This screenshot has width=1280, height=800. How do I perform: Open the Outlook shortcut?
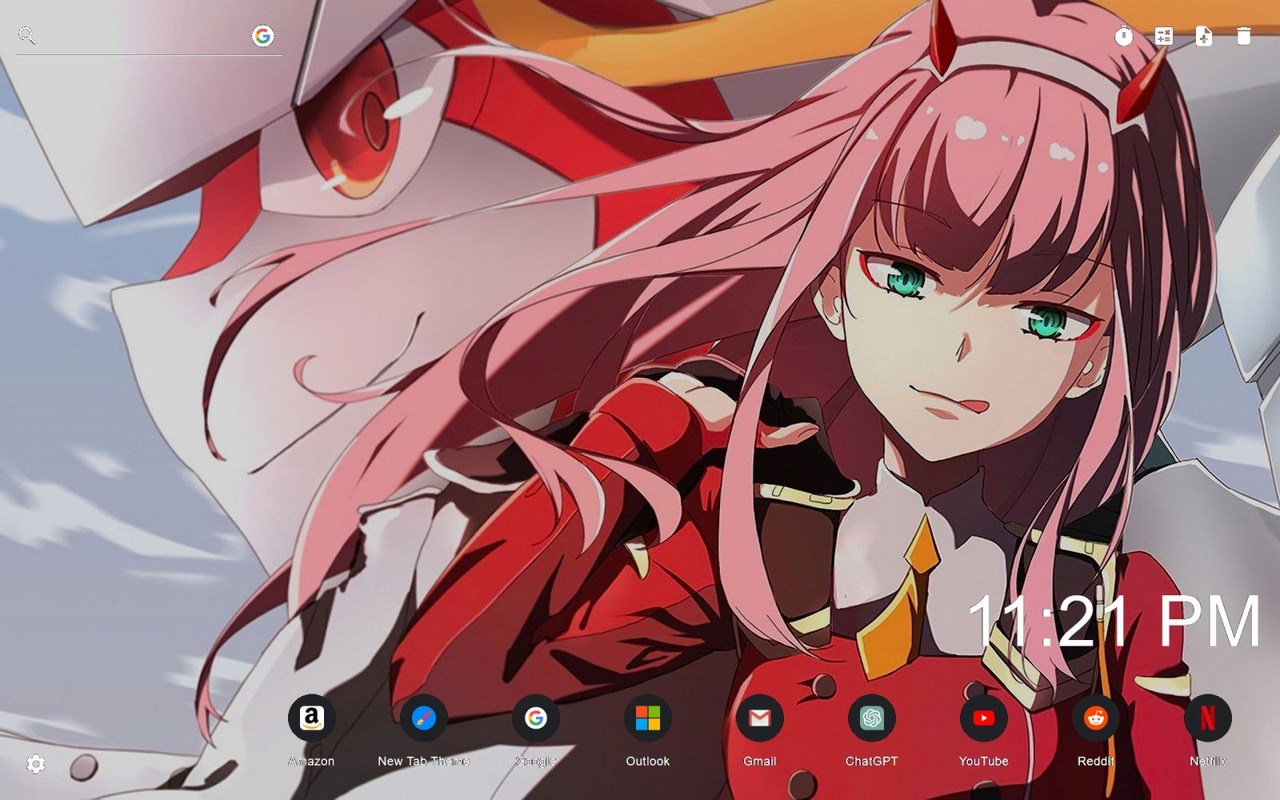(x=648, y=718)
